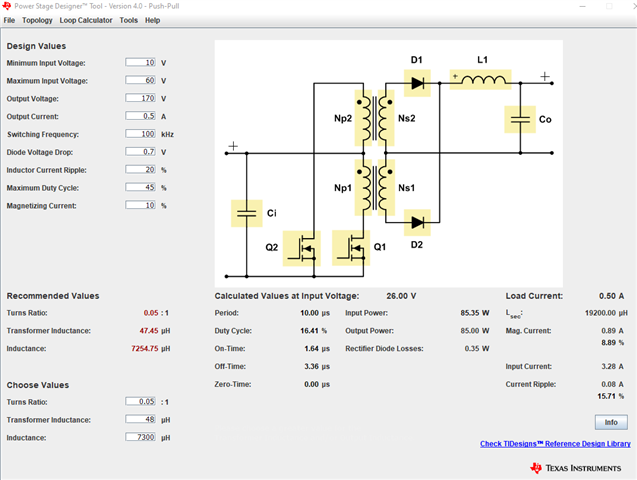Click the Duty Cycle 16.41 % value
The image size is (637, 480).
(314, 331)
